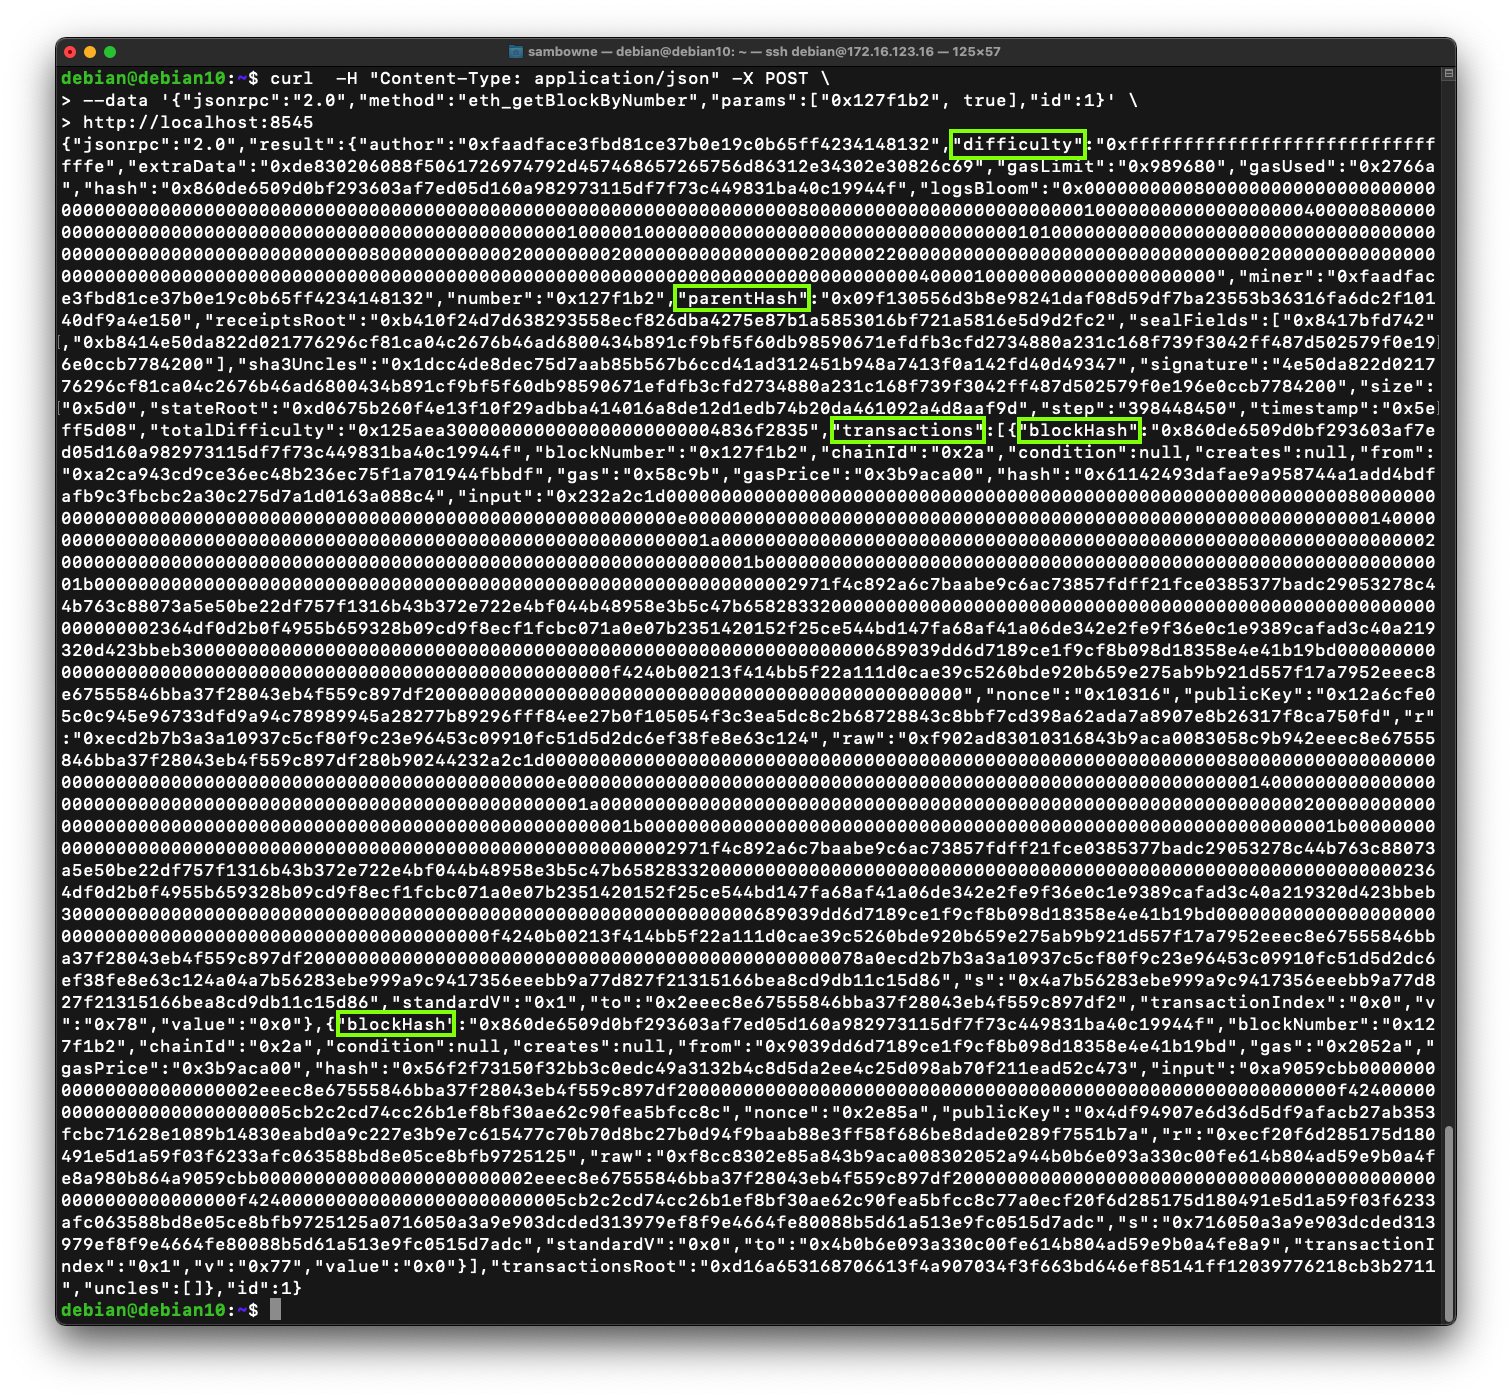Click the '--data' flag text
This screenshot has height=1399, width=1512.
click(x=116, y=100)
